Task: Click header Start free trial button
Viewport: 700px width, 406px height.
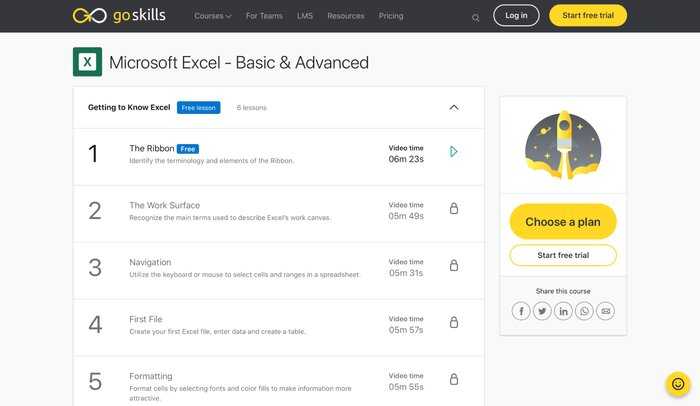Action: pyautogui.click(x=588, y=15)
